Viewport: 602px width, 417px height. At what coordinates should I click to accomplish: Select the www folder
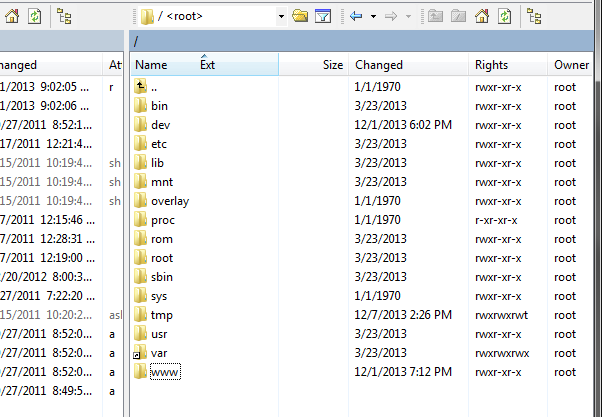coord(162,372)
